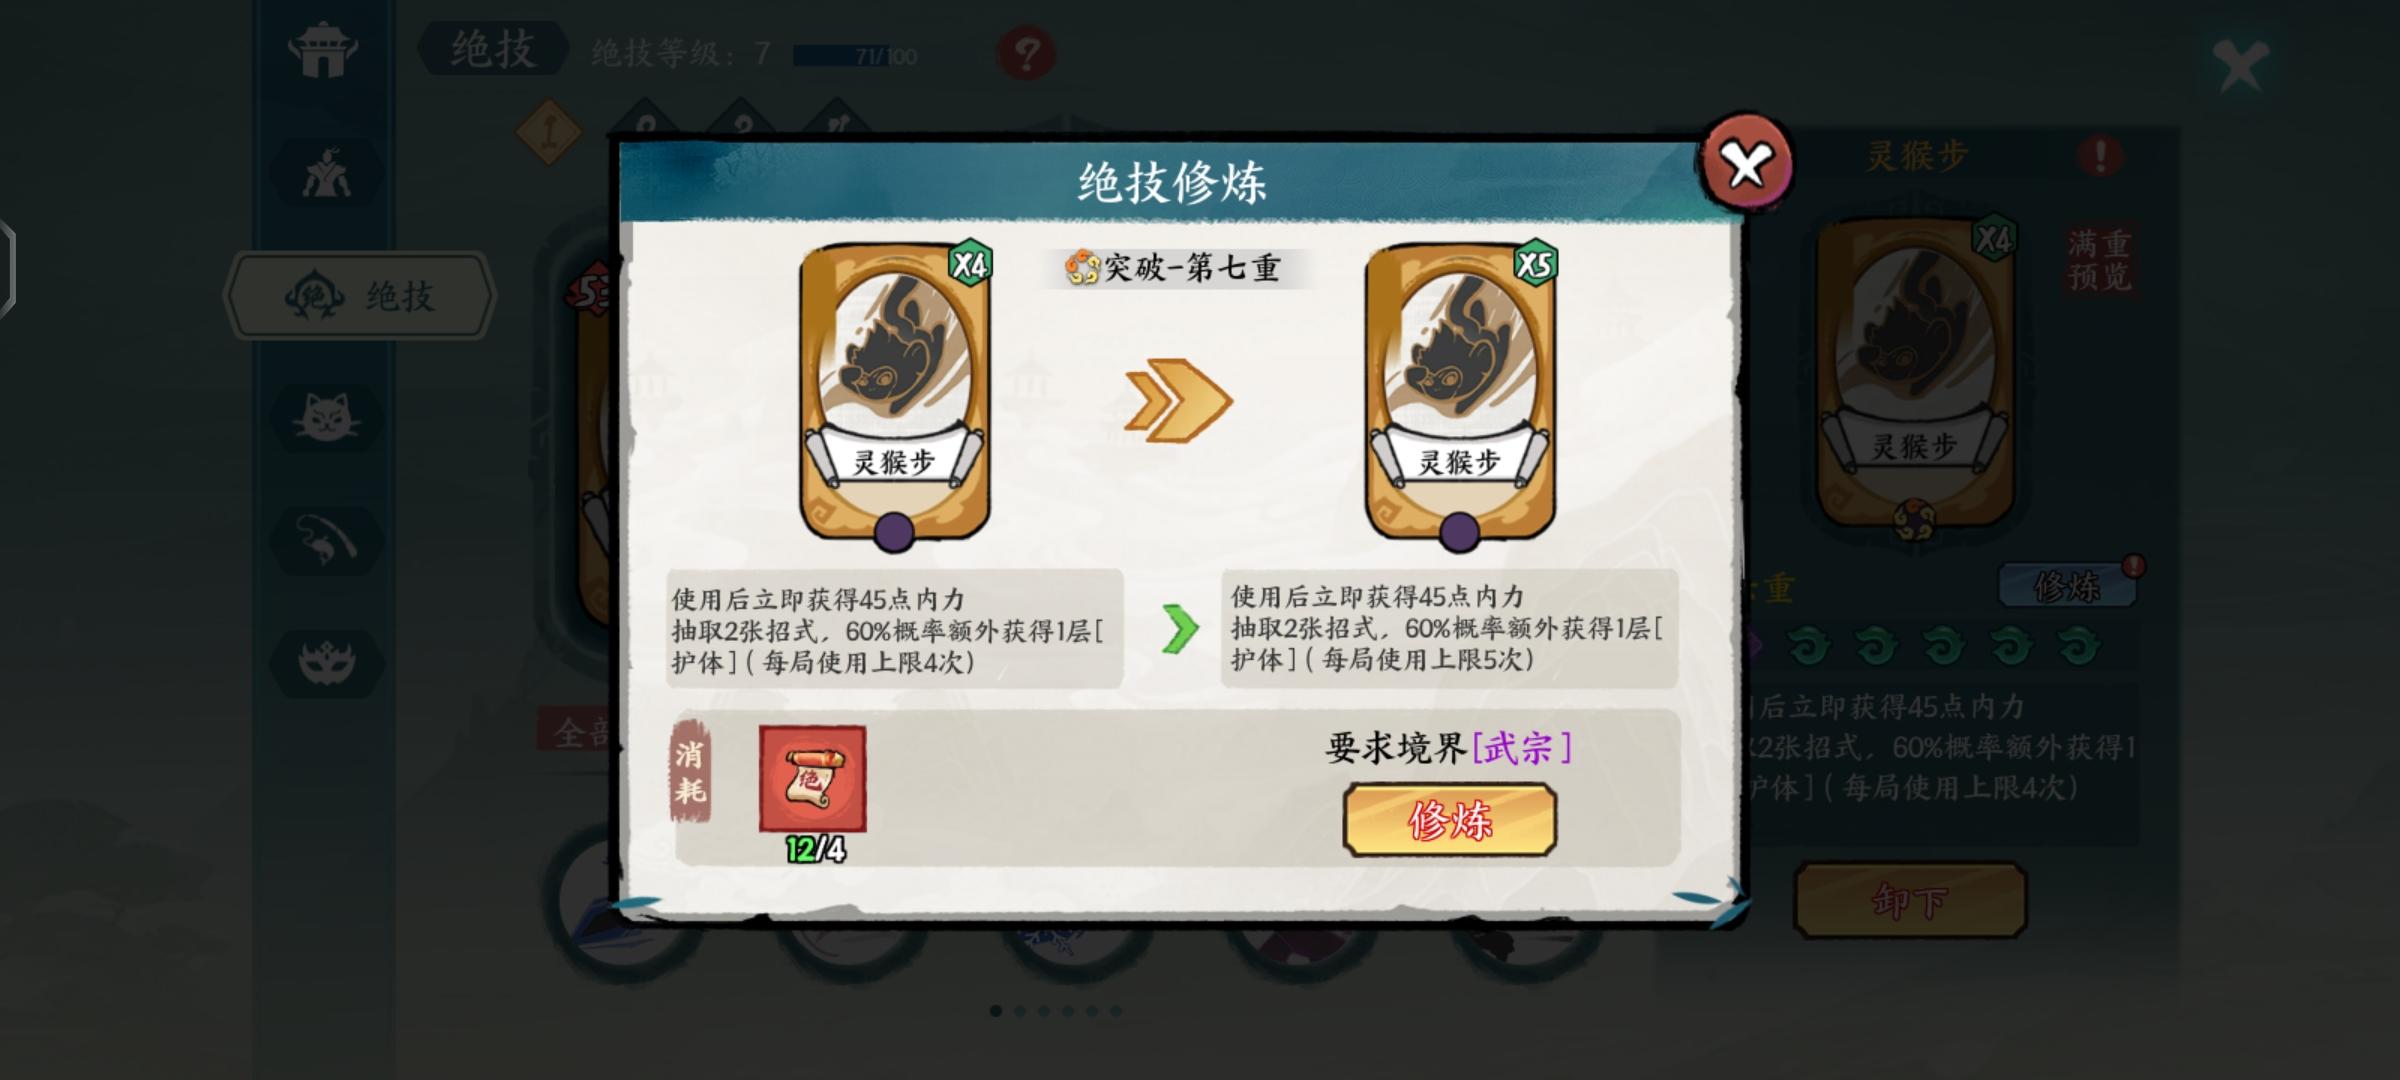Image resolution: width=2400 pixels, height=1080 pixels.
Task: Tap the 满重预览 max-level preview label
Action: coord(2099,260)
